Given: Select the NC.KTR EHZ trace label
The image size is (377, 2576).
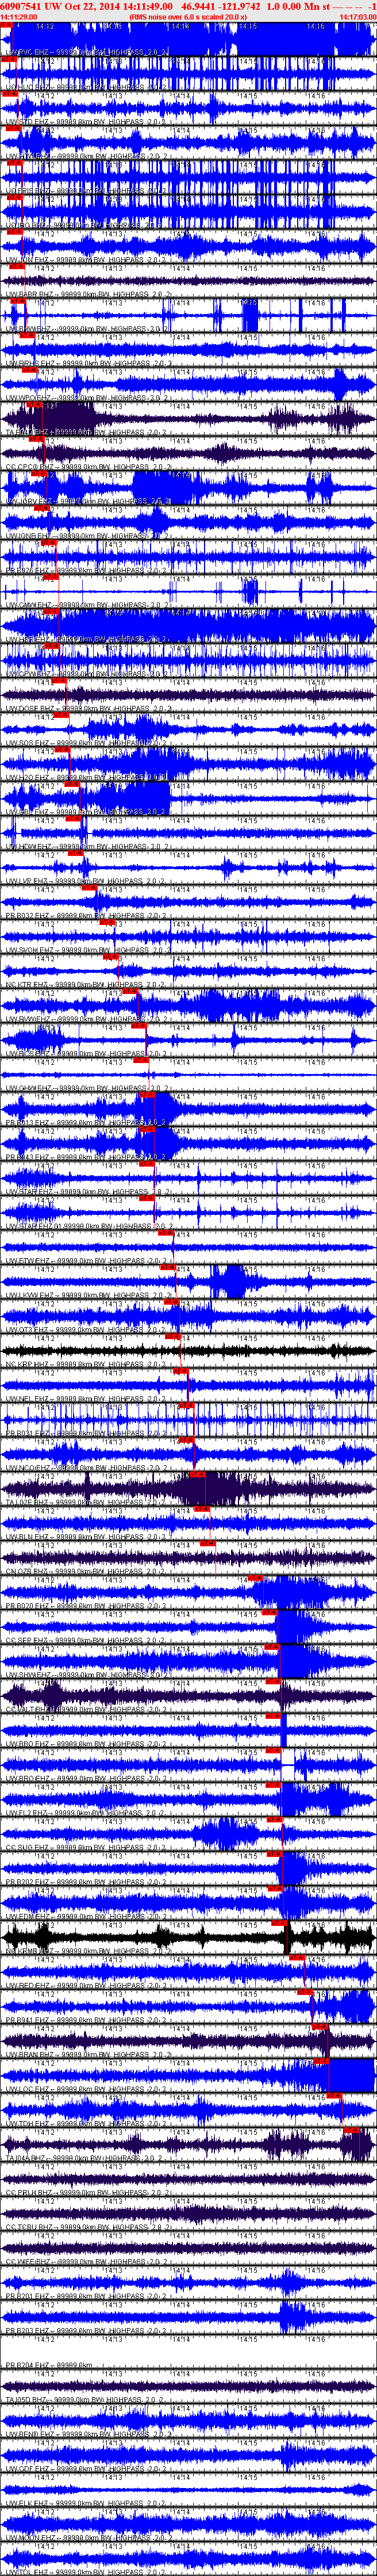Looking at the screenshot, I should pos(88,983).
